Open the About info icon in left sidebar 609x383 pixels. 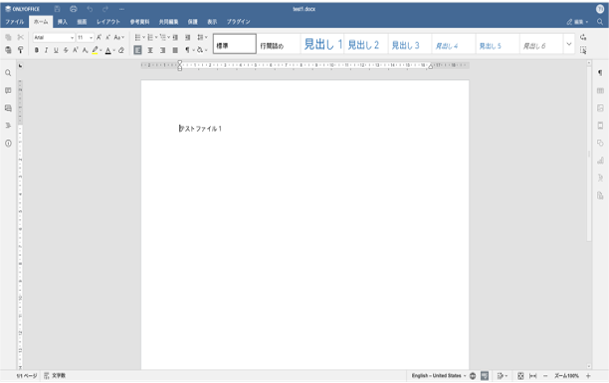click(x=8, y=143)
